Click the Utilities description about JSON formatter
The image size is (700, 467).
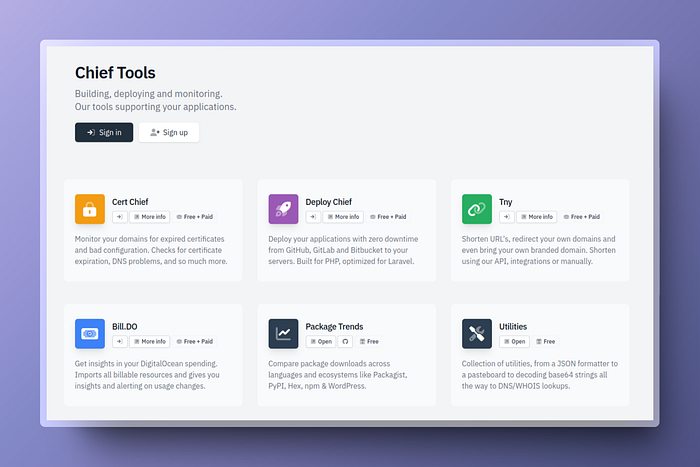pyautogui.click(x=540, y=375)
